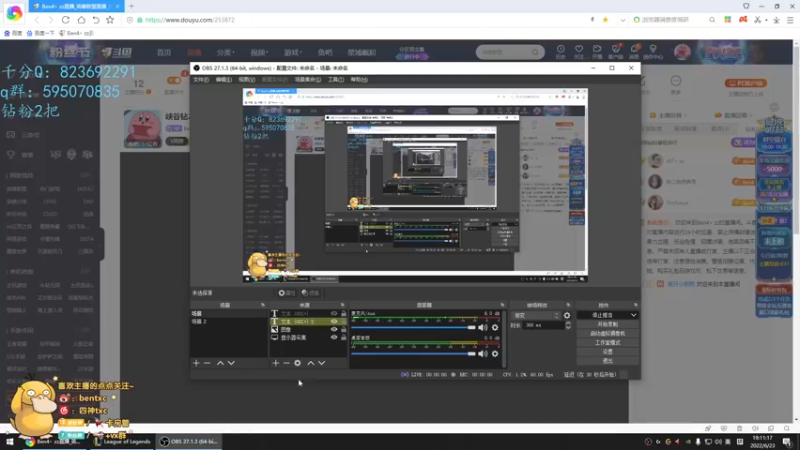Open the Windows Start menu

click(9, 442)
